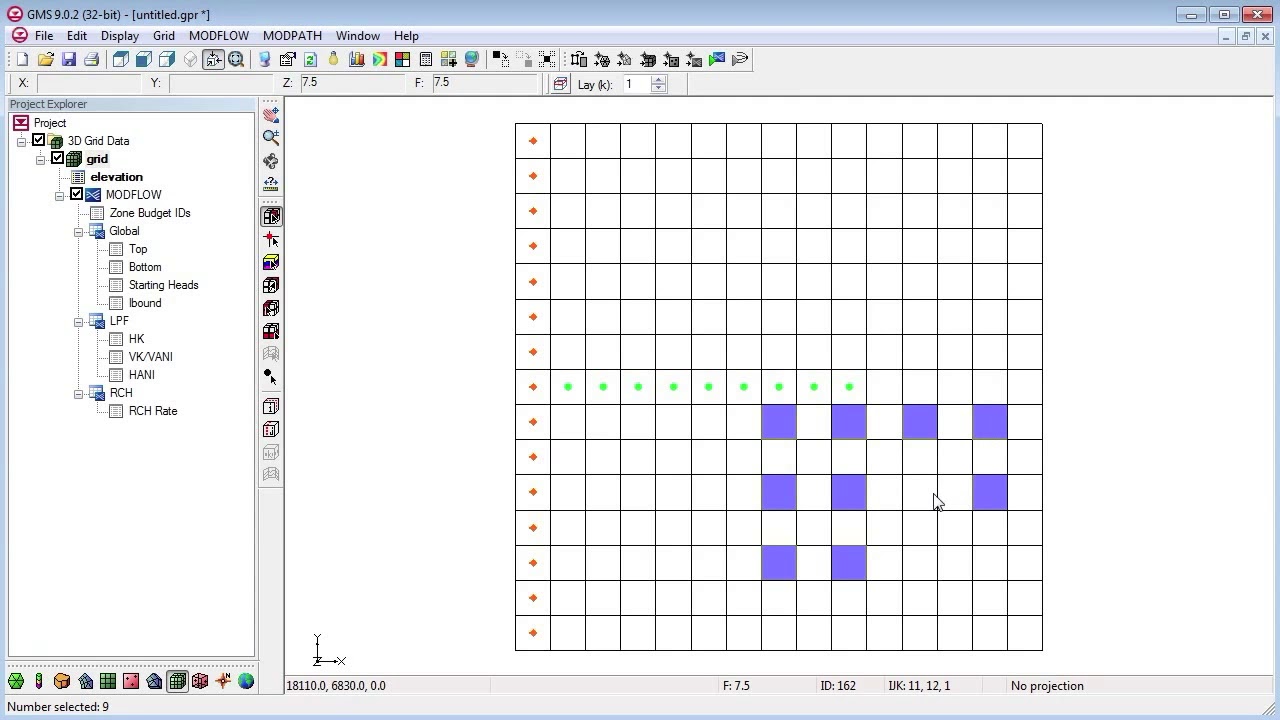Screen dimensions: 1280x720
Task: Select the Ibound array item
Action: pyautogui.click(x=145, y=303)
